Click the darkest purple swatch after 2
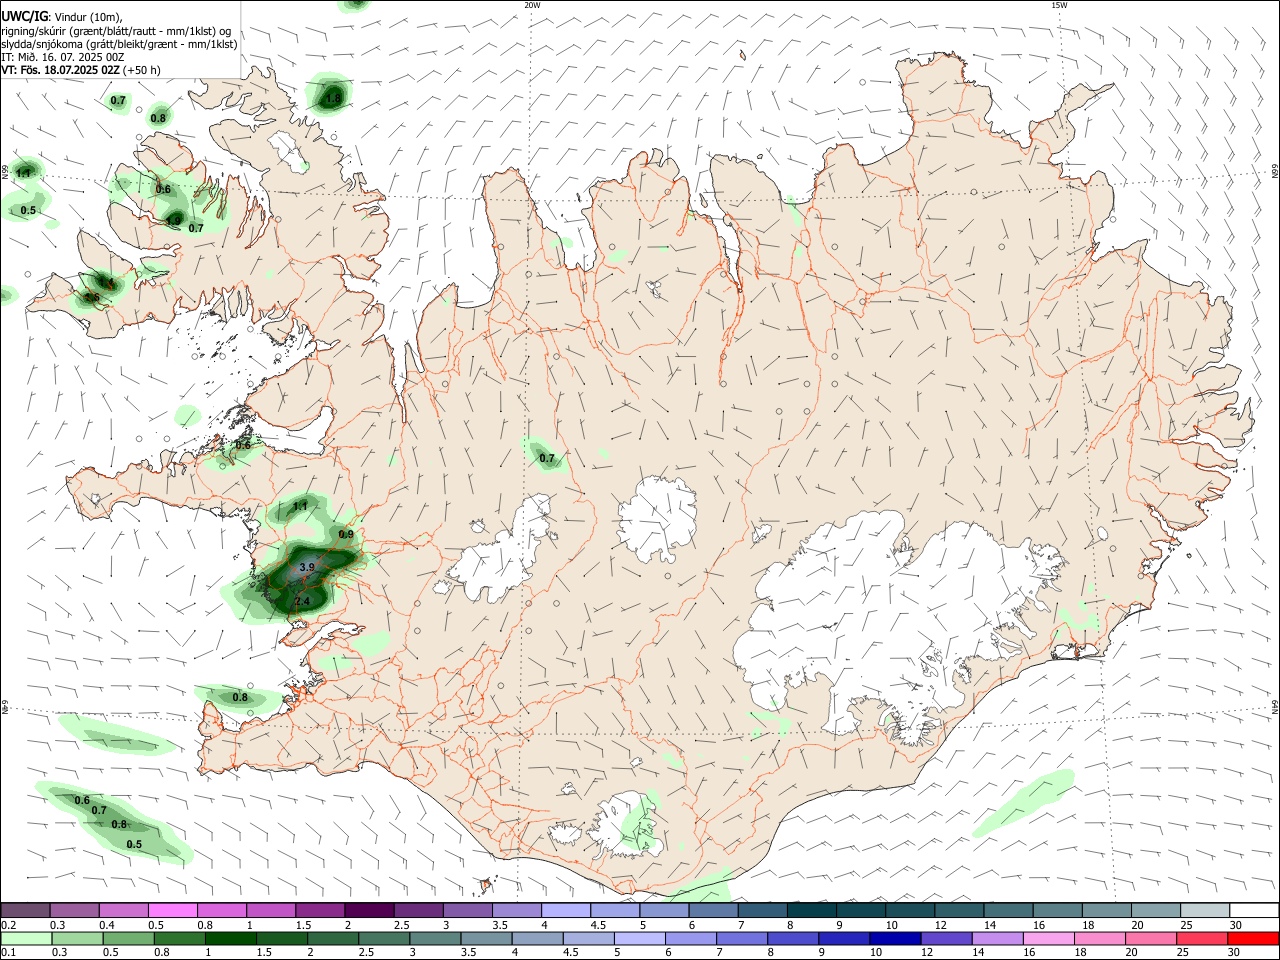1280x960 pixels. (x=369, y=910)
